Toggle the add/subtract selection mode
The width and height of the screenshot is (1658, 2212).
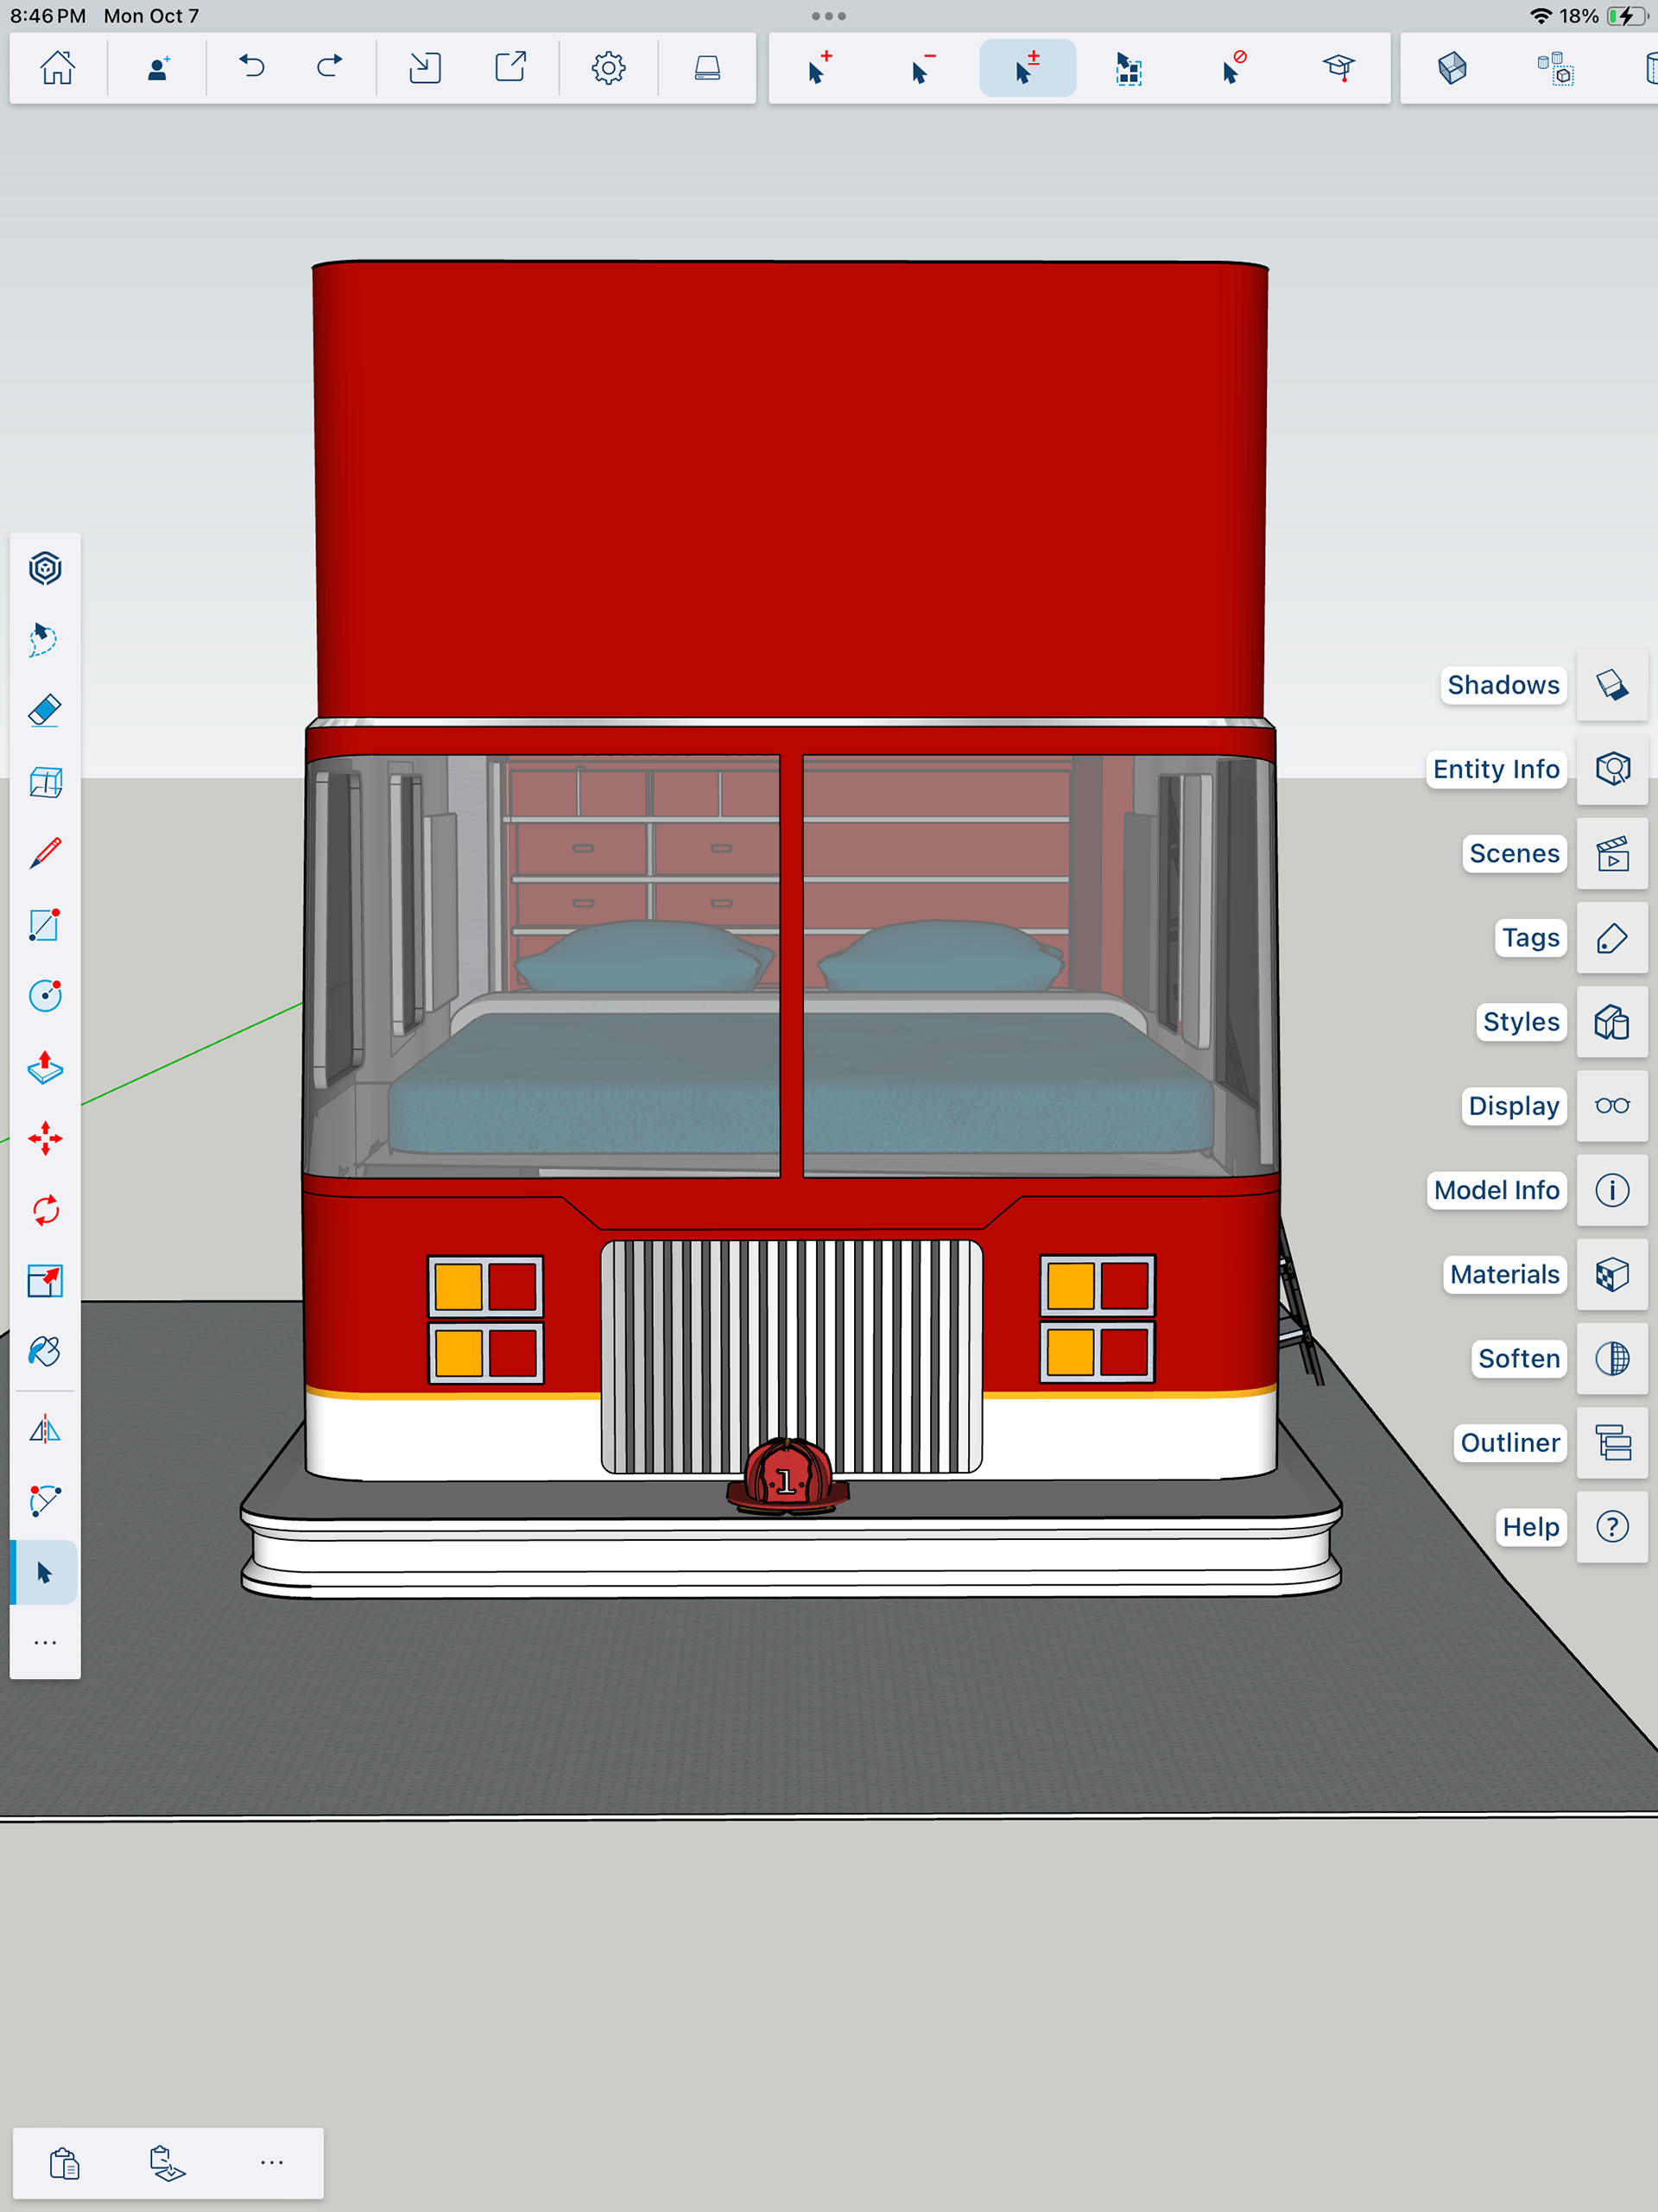point(1027,68)
